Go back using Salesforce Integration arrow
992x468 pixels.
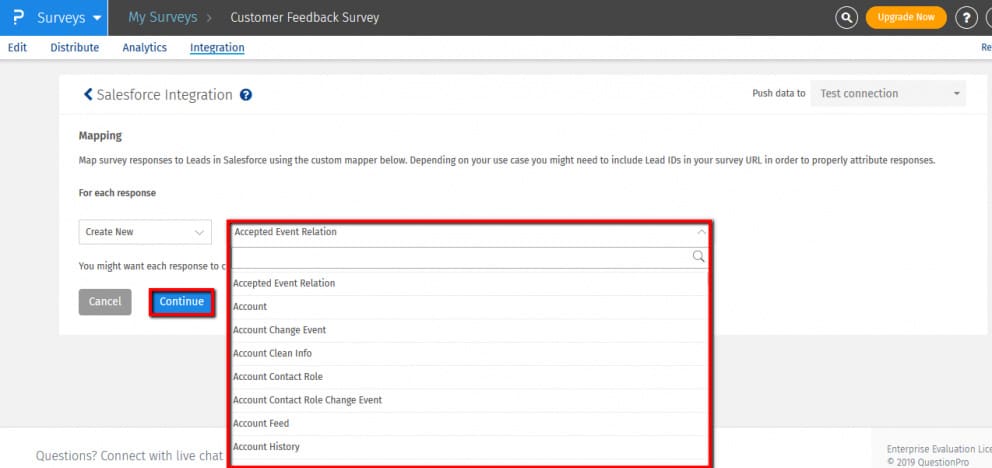tap(88, 95)
